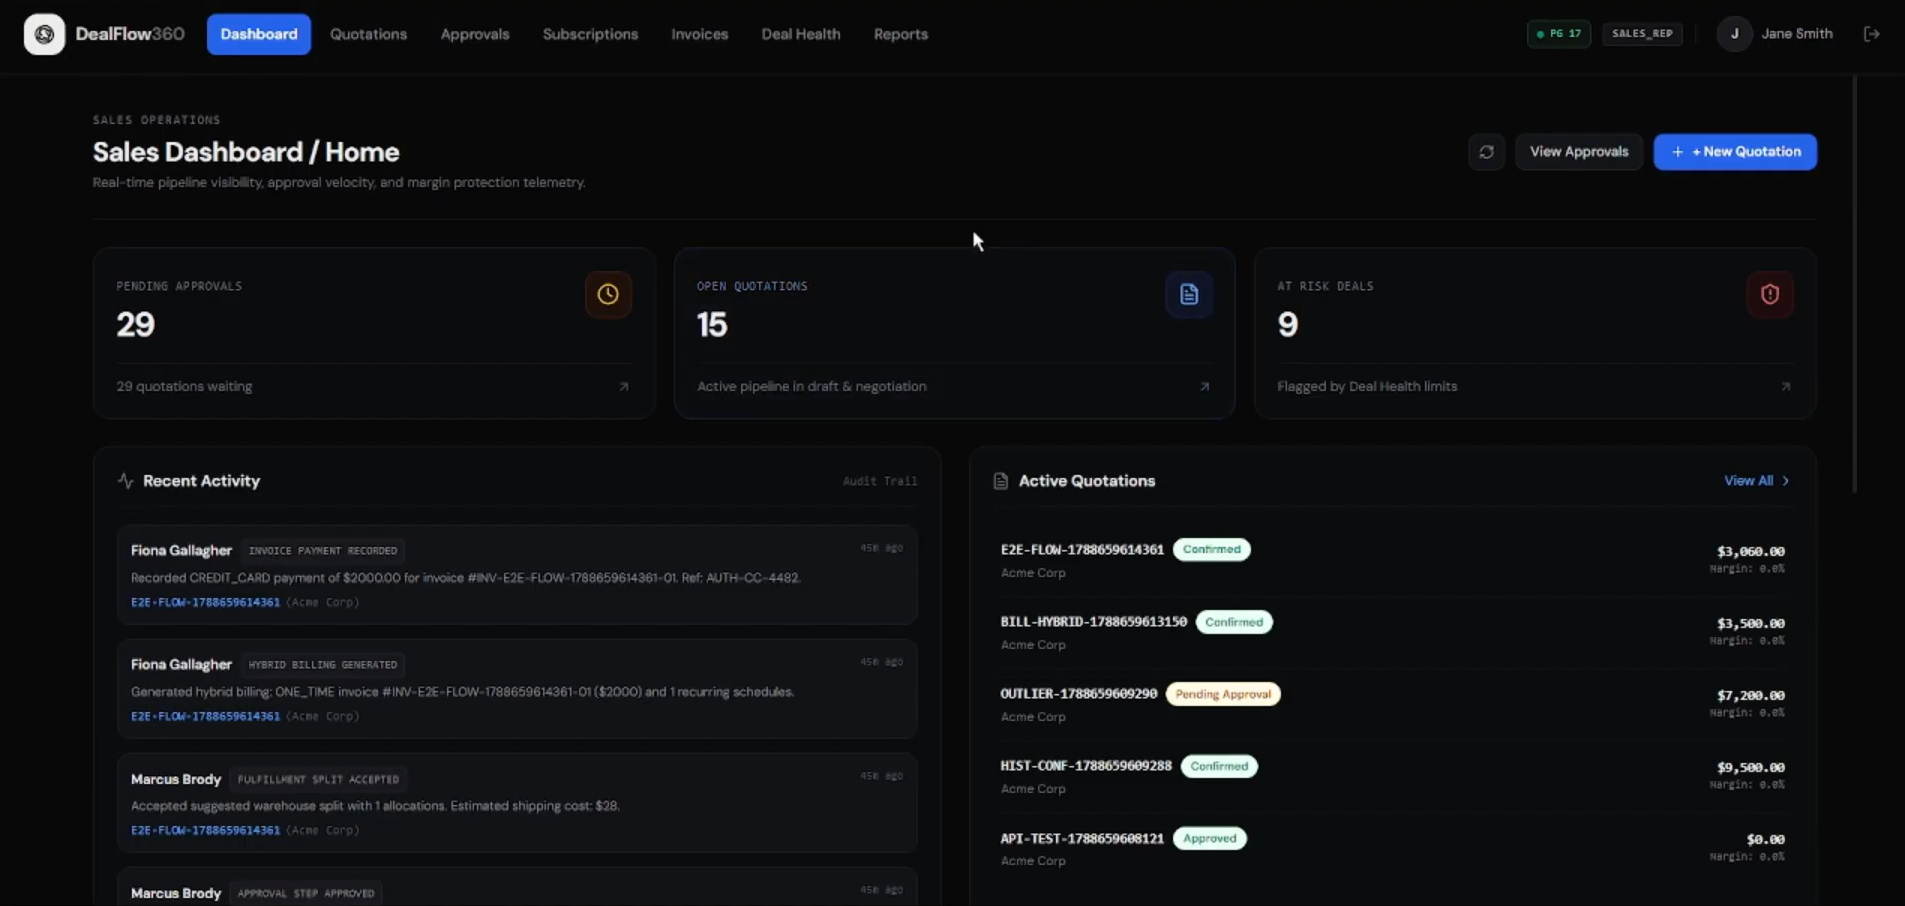Refresh the dashboard with the refresh icon
This screenshot has height=906, width=1905.
click(x=1486, y=152)
